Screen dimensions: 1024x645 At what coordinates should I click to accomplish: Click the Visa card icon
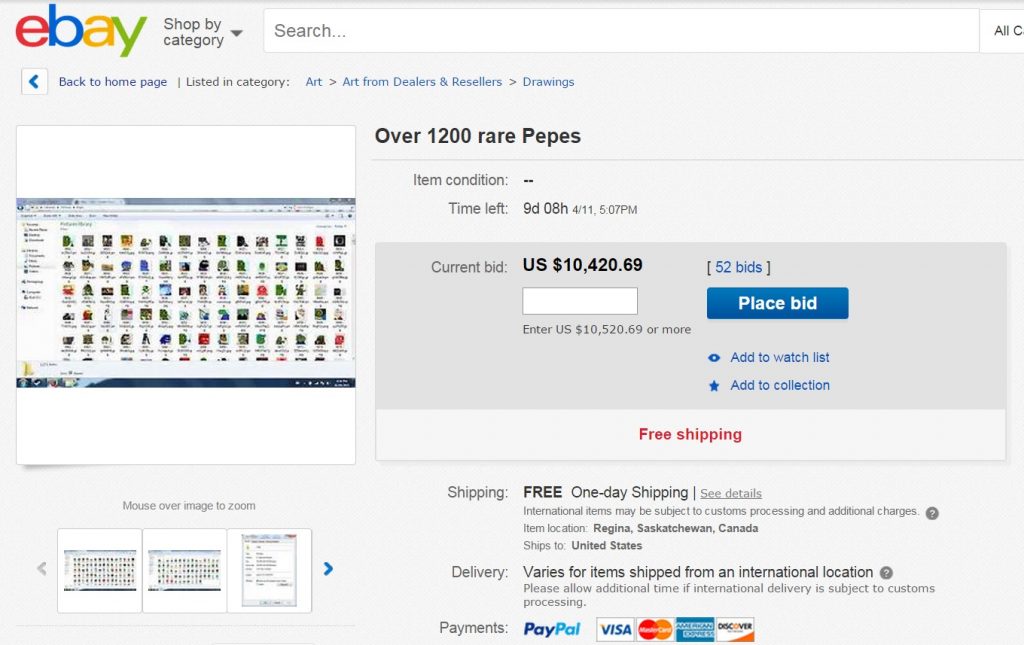point(616,629)
